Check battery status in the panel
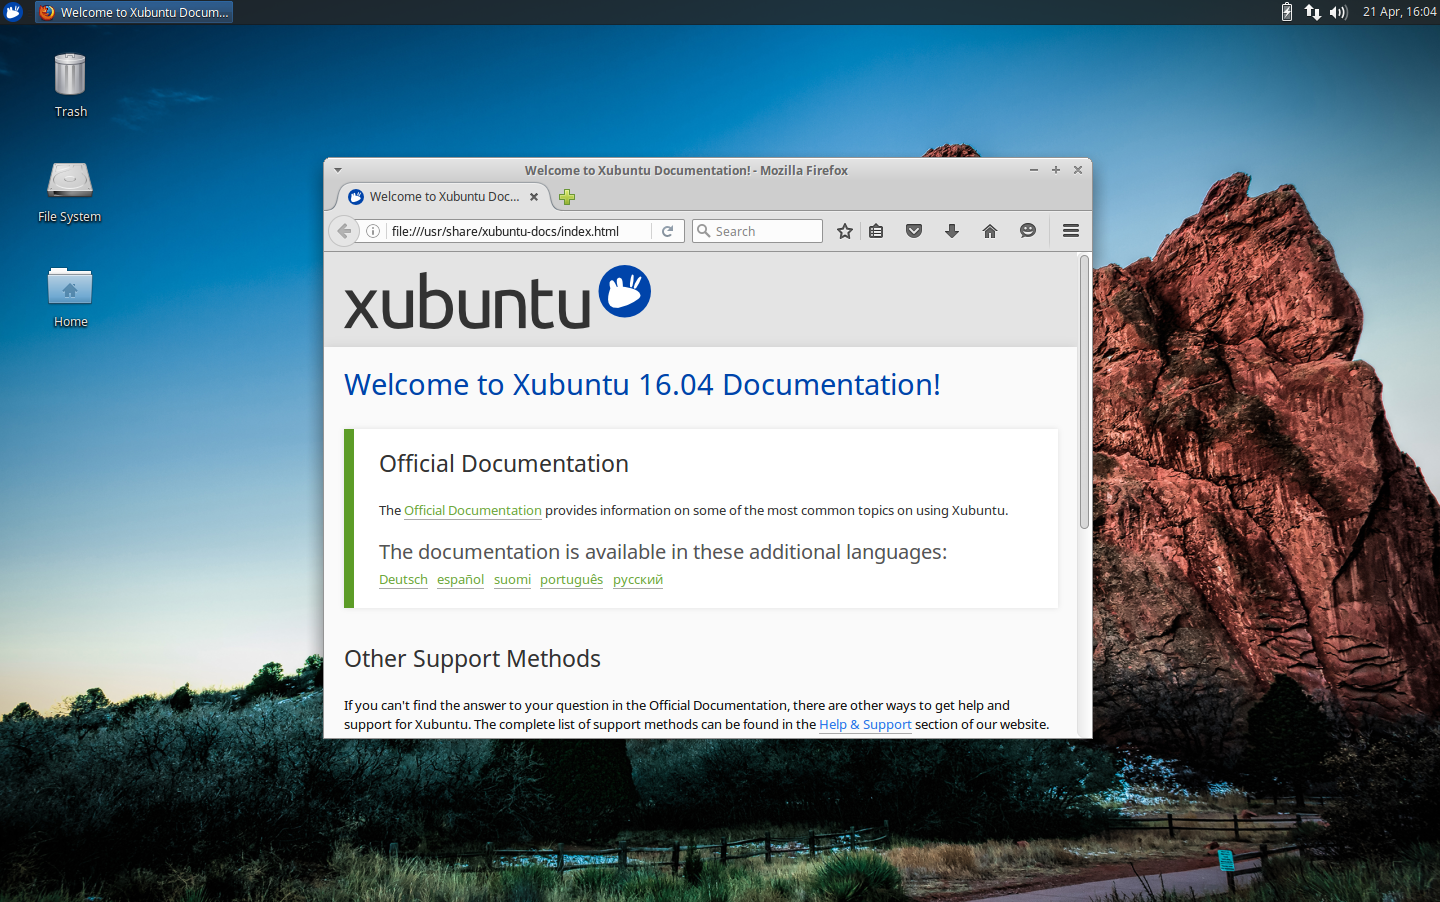The width and height of the screenshot is (1440, 902). click(1287, 12)
